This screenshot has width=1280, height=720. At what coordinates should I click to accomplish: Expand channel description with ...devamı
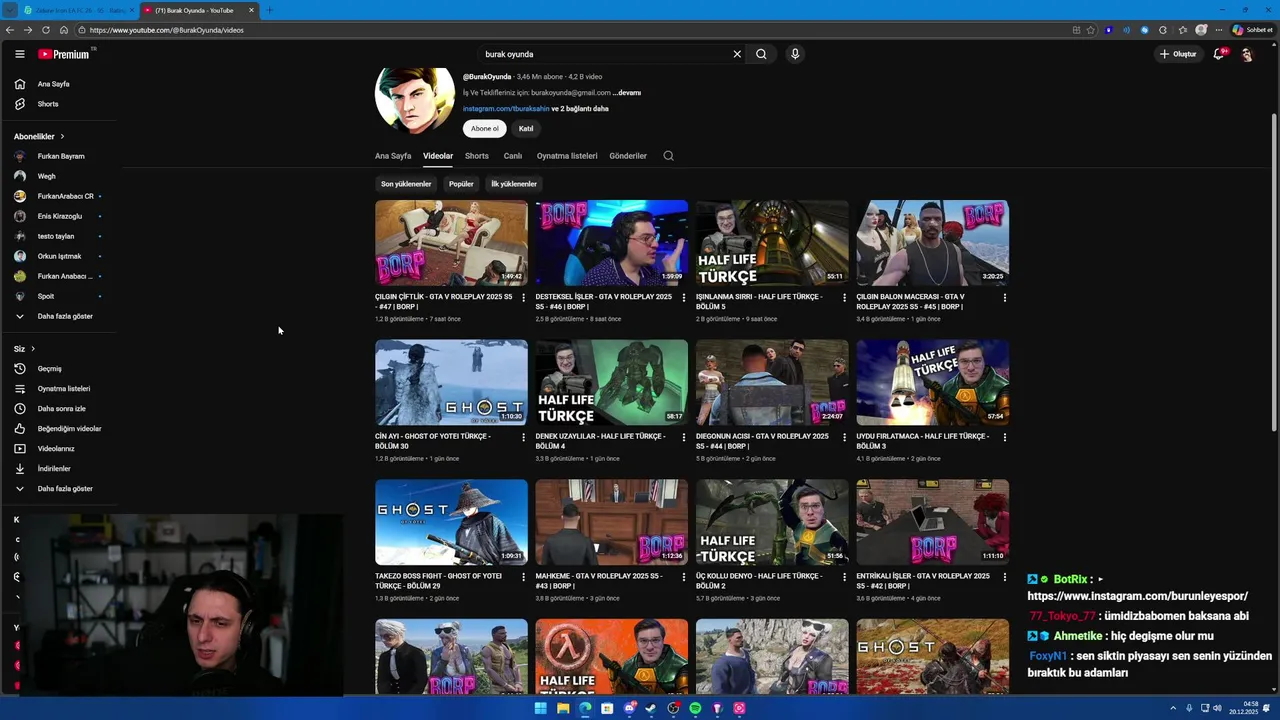point(627,93)
